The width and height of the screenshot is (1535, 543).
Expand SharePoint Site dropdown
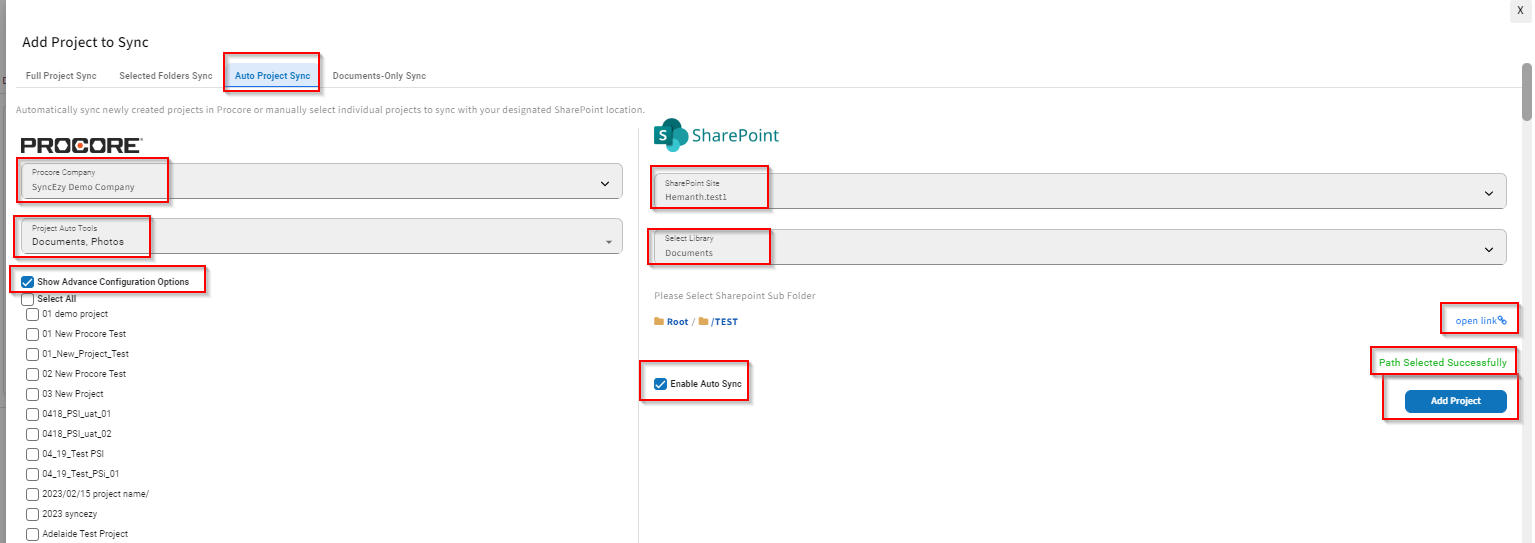pos(1080,192)
